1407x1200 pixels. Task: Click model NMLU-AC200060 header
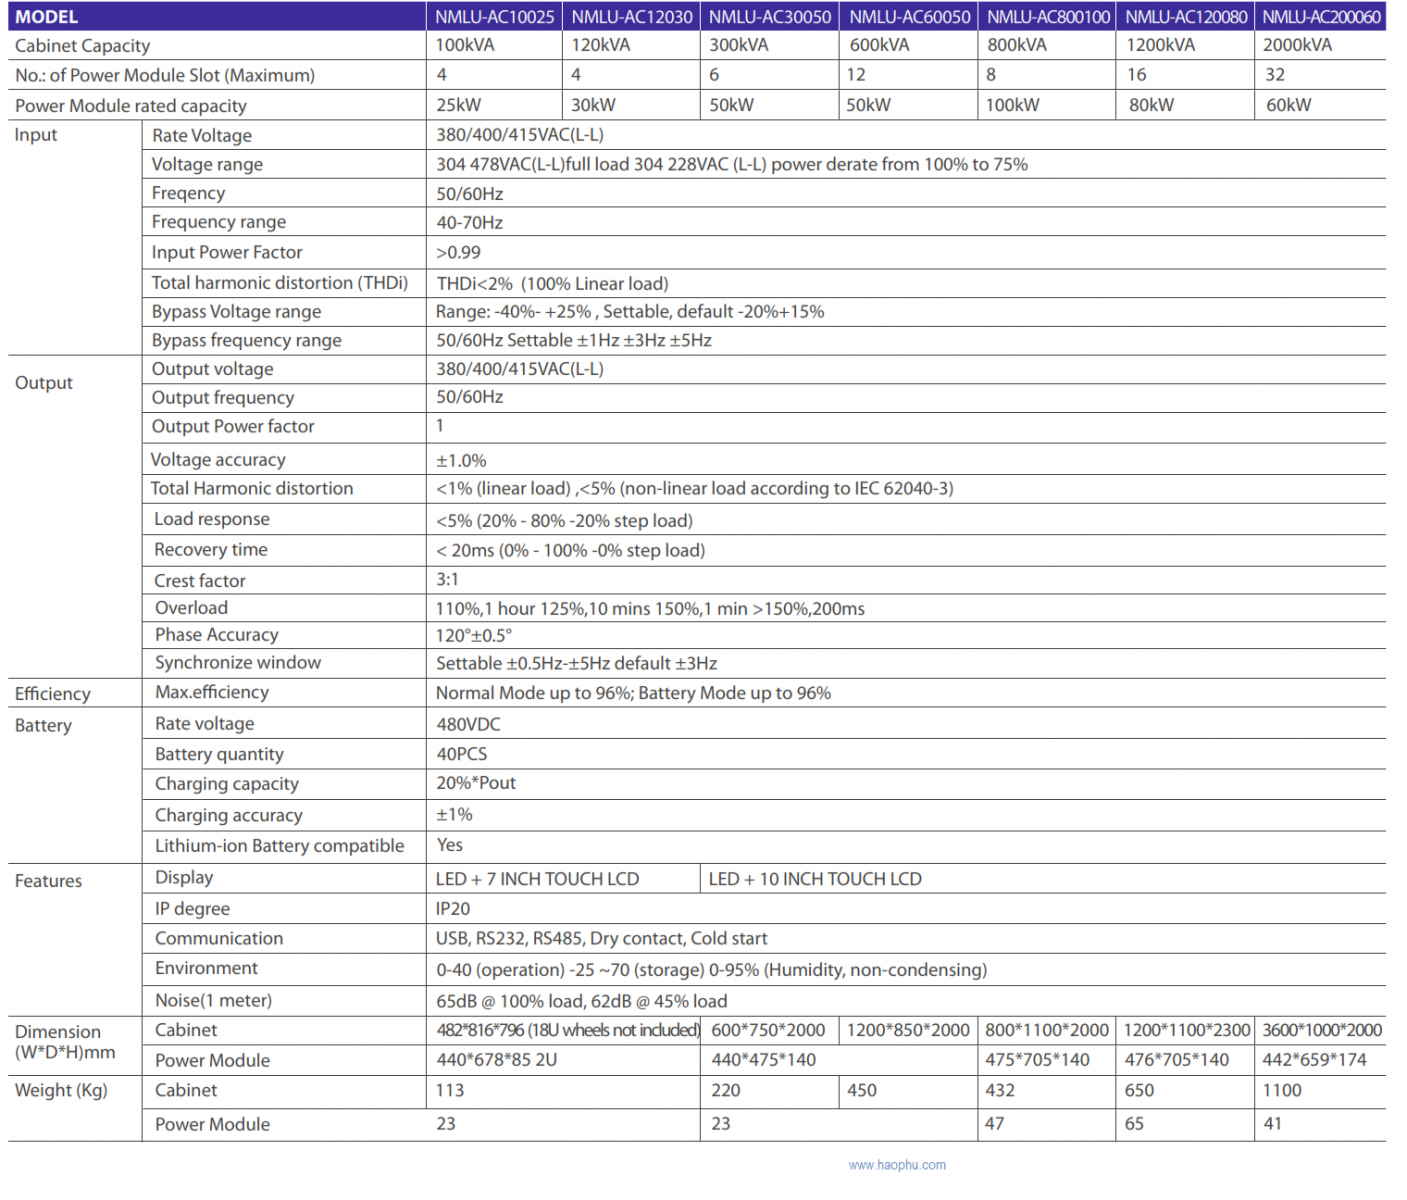pyautogui.click(x=1321, y=17)
